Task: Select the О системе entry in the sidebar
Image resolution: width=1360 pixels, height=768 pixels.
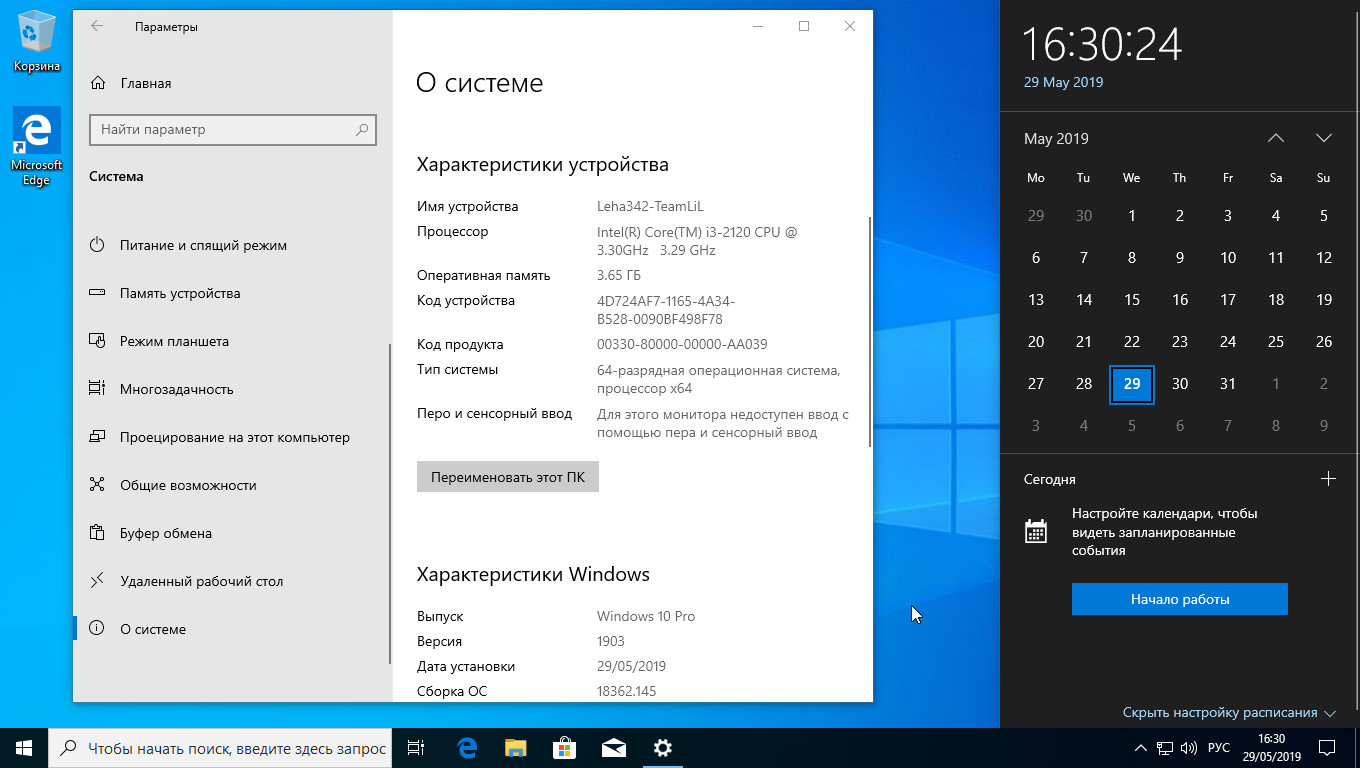Action: (x=232, y=629)
